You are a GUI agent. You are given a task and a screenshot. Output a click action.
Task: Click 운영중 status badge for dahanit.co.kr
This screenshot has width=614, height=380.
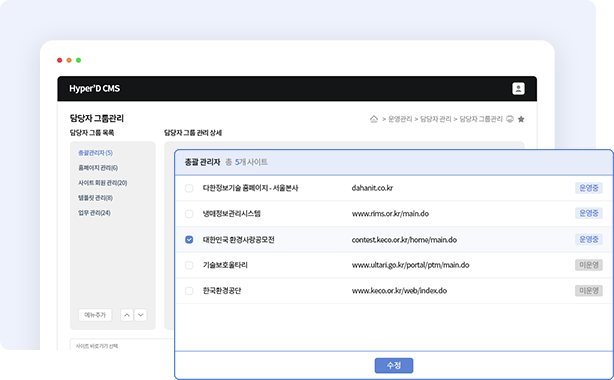pyautogui.click(x=589, y=188)
